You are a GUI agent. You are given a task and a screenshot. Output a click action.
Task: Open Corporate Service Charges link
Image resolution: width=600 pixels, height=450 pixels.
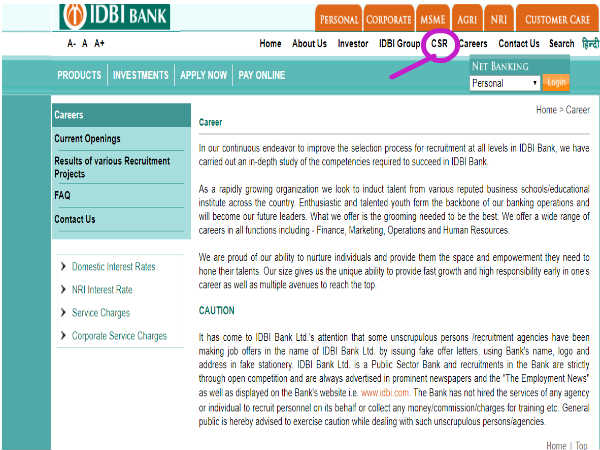coord(119,336)
